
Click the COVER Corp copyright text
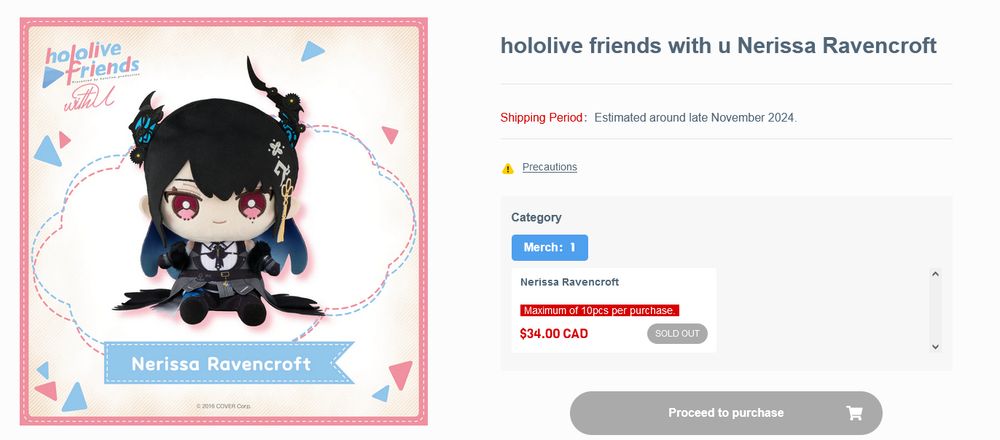click(223, 406)
